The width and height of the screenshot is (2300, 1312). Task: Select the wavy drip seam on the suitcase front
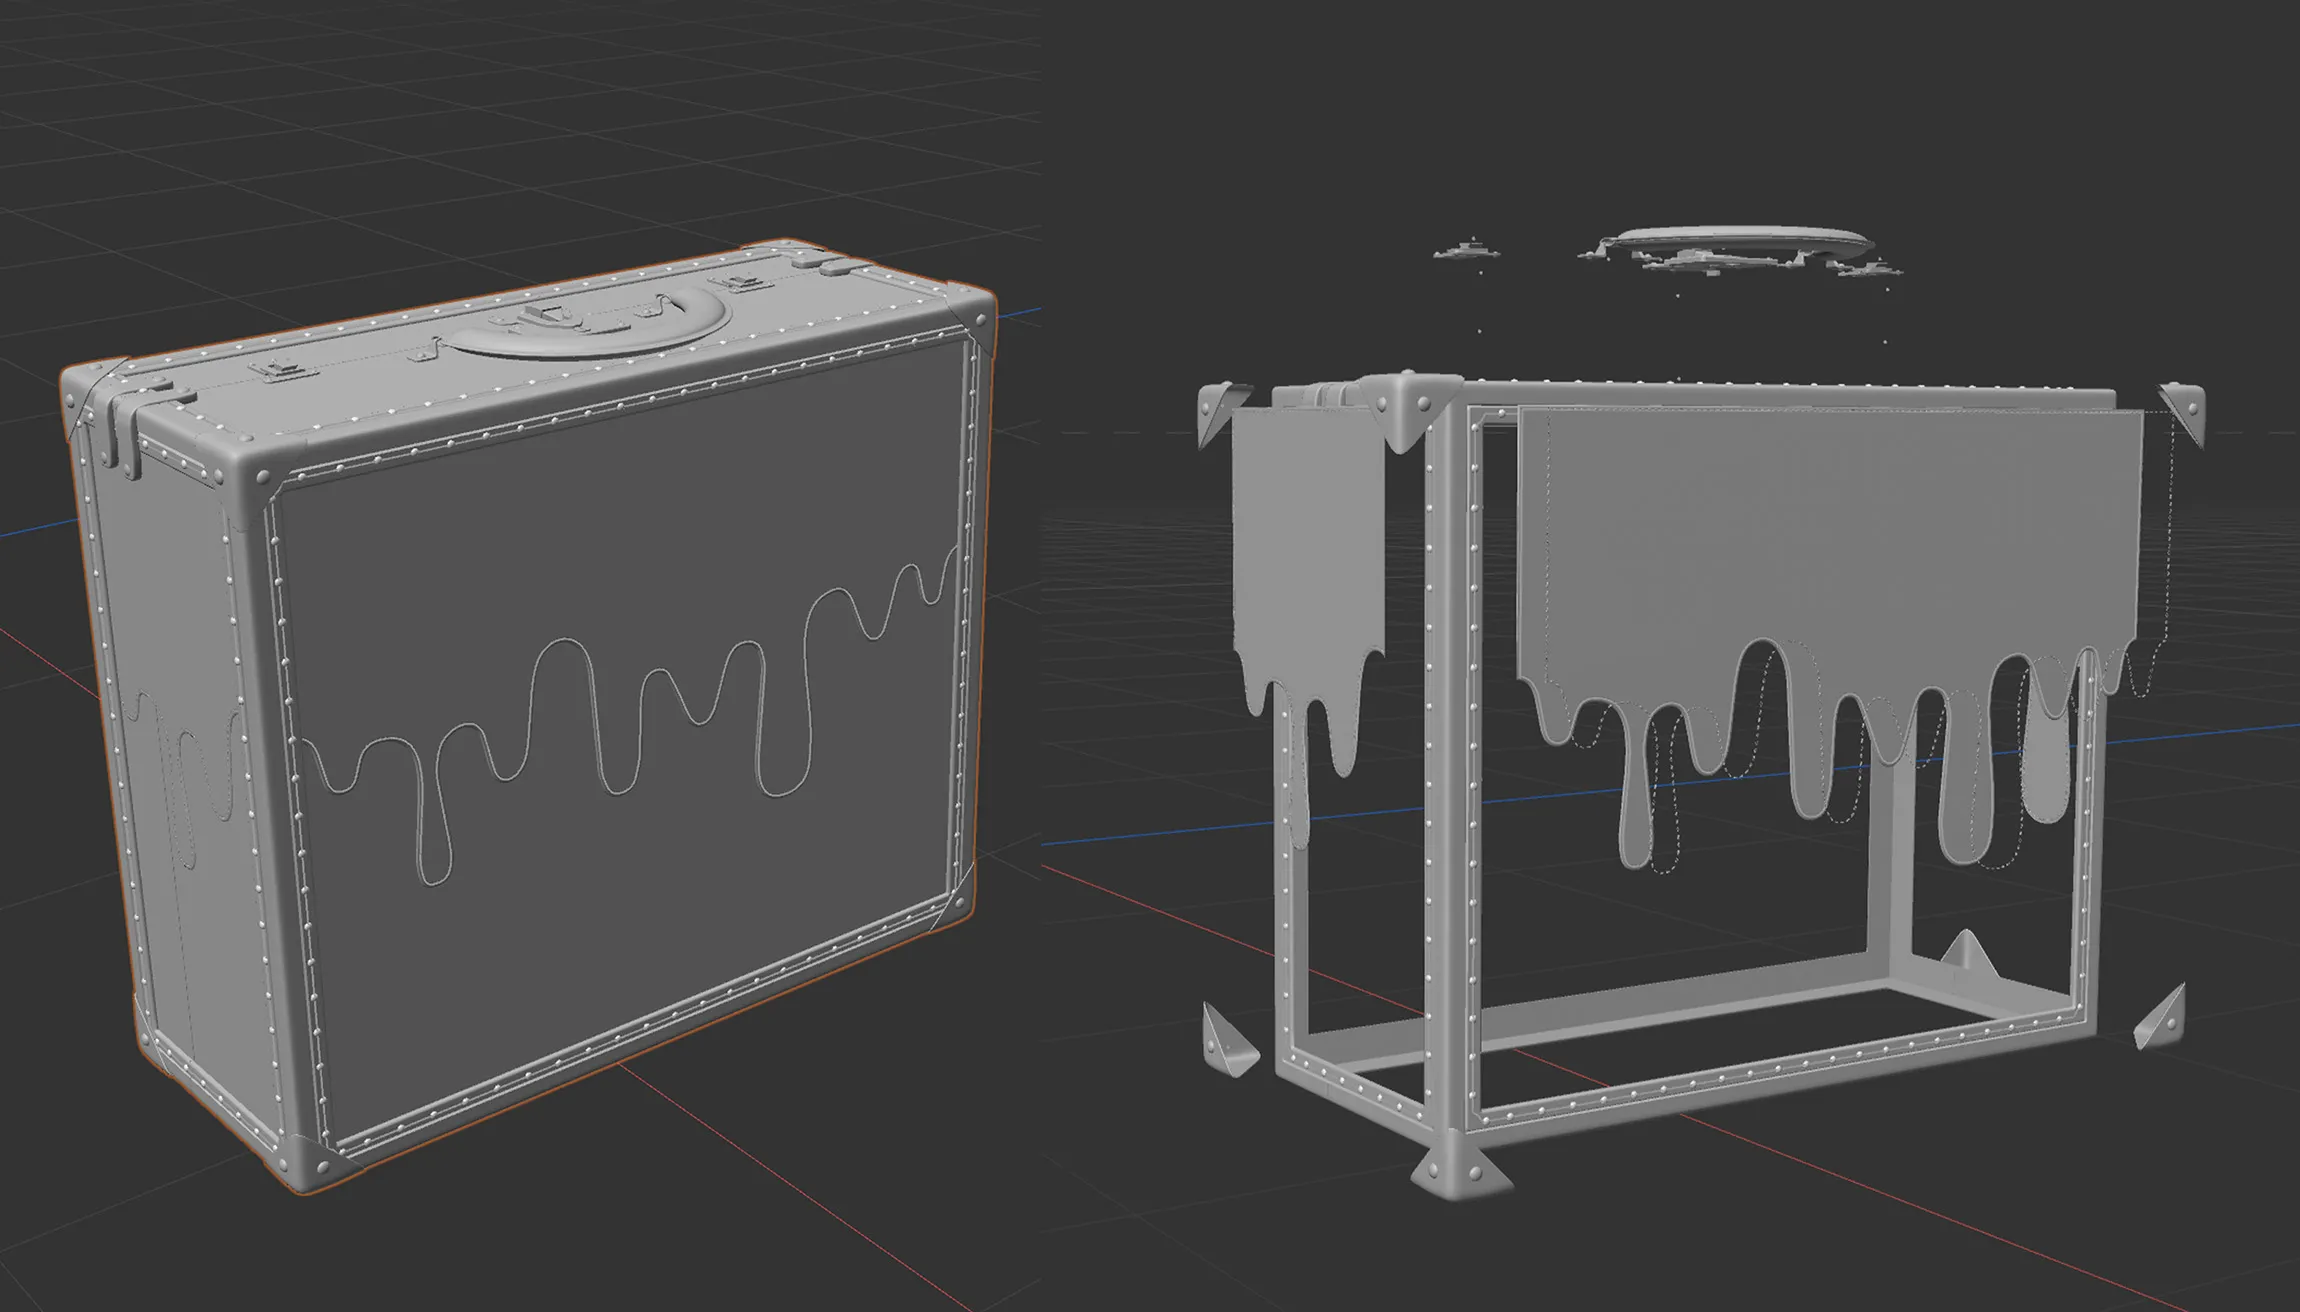628,722
